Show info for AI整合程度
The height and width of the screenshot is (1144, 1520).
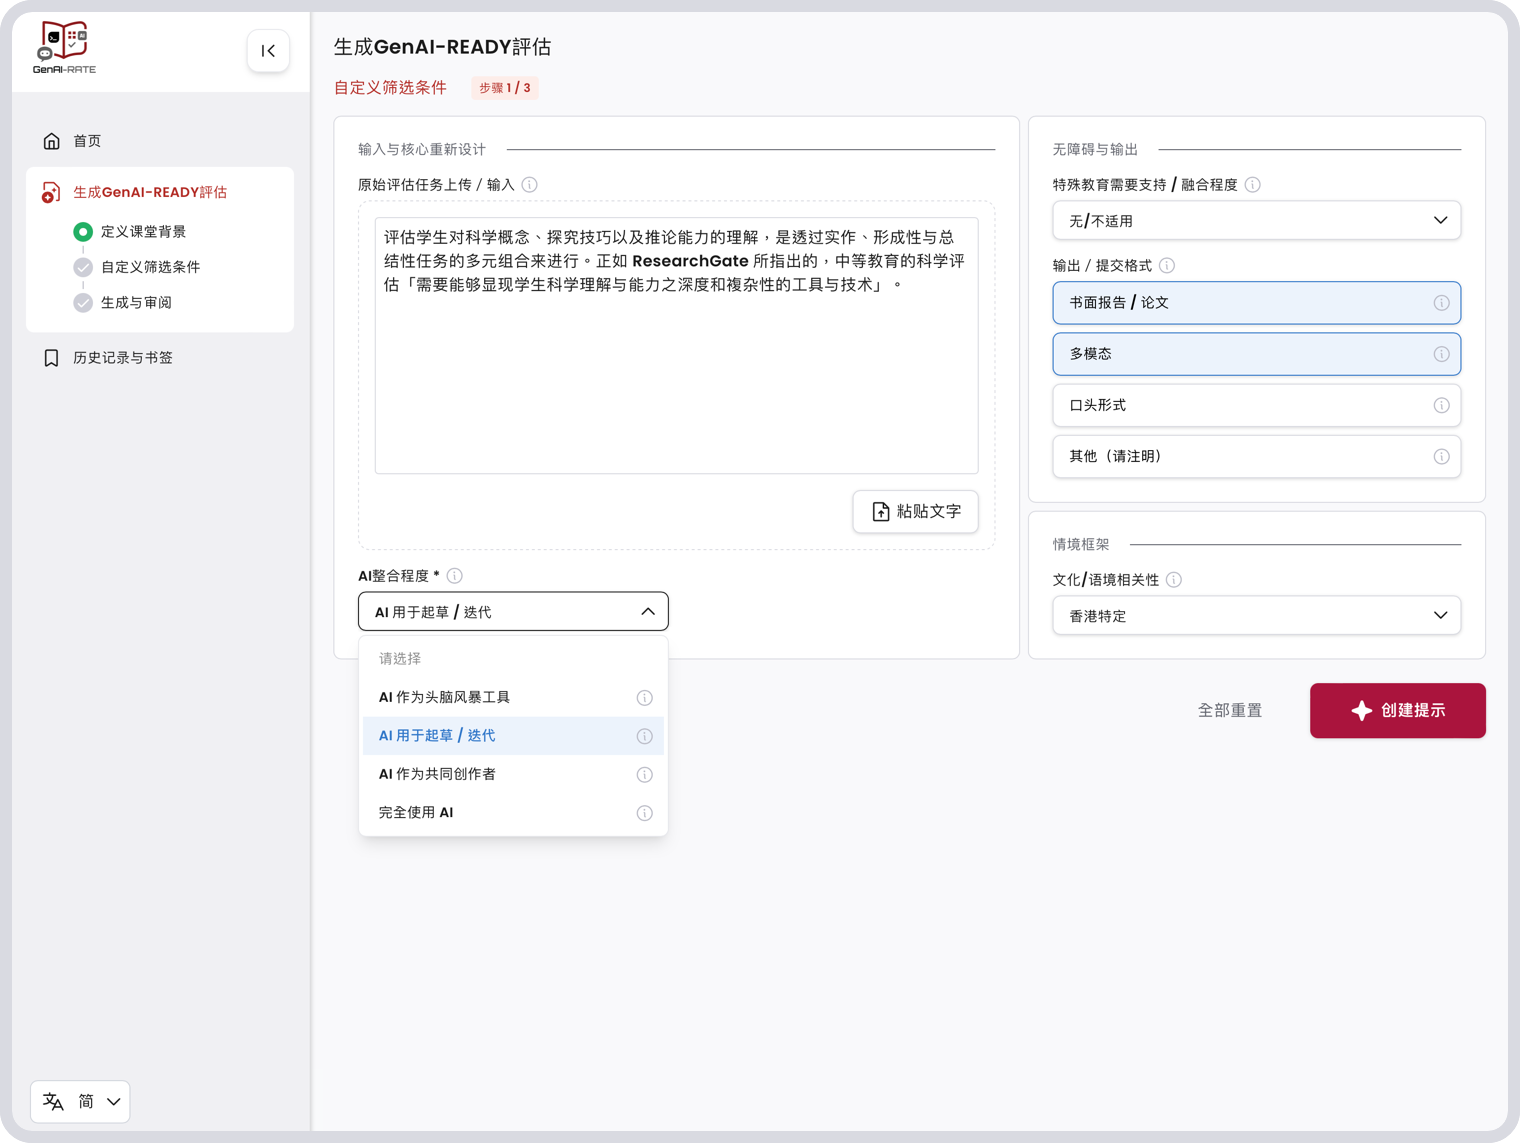coord(455,576)
